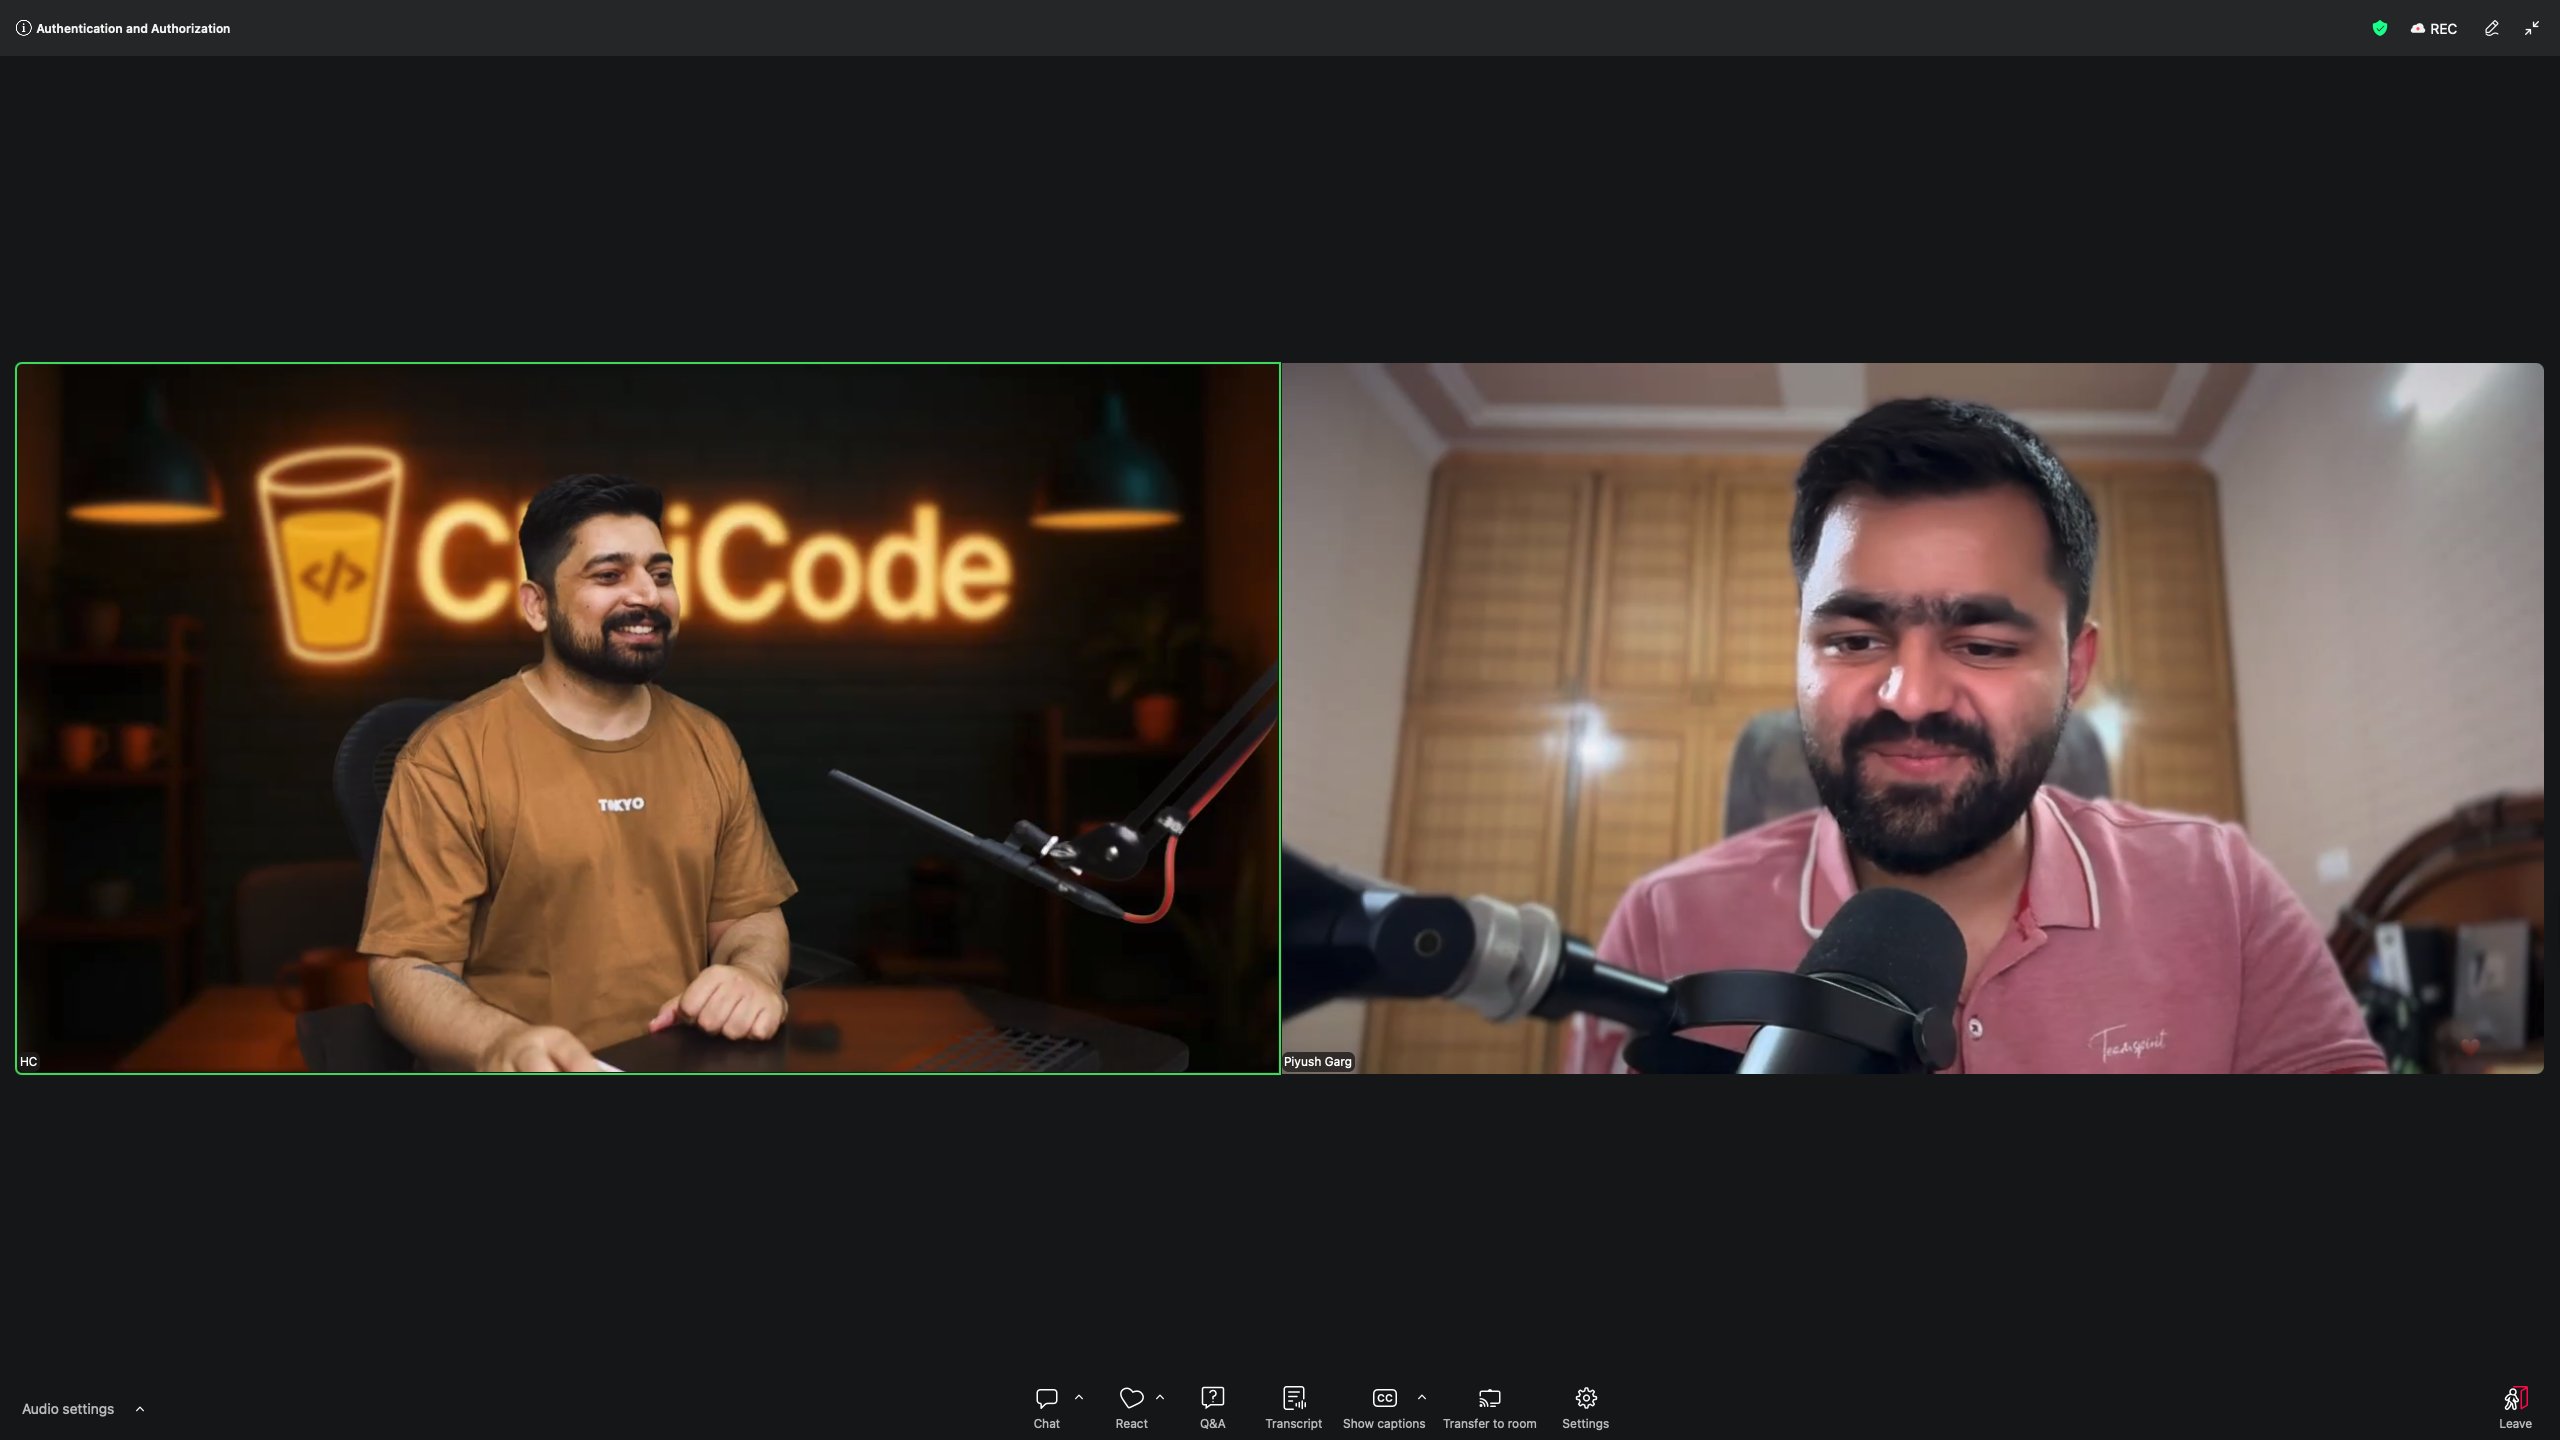The height and width of the screenshot is (1440, 2560).
Task: Expand React options arrow
Action: pyautogui.click(x=1160, y=1397)
